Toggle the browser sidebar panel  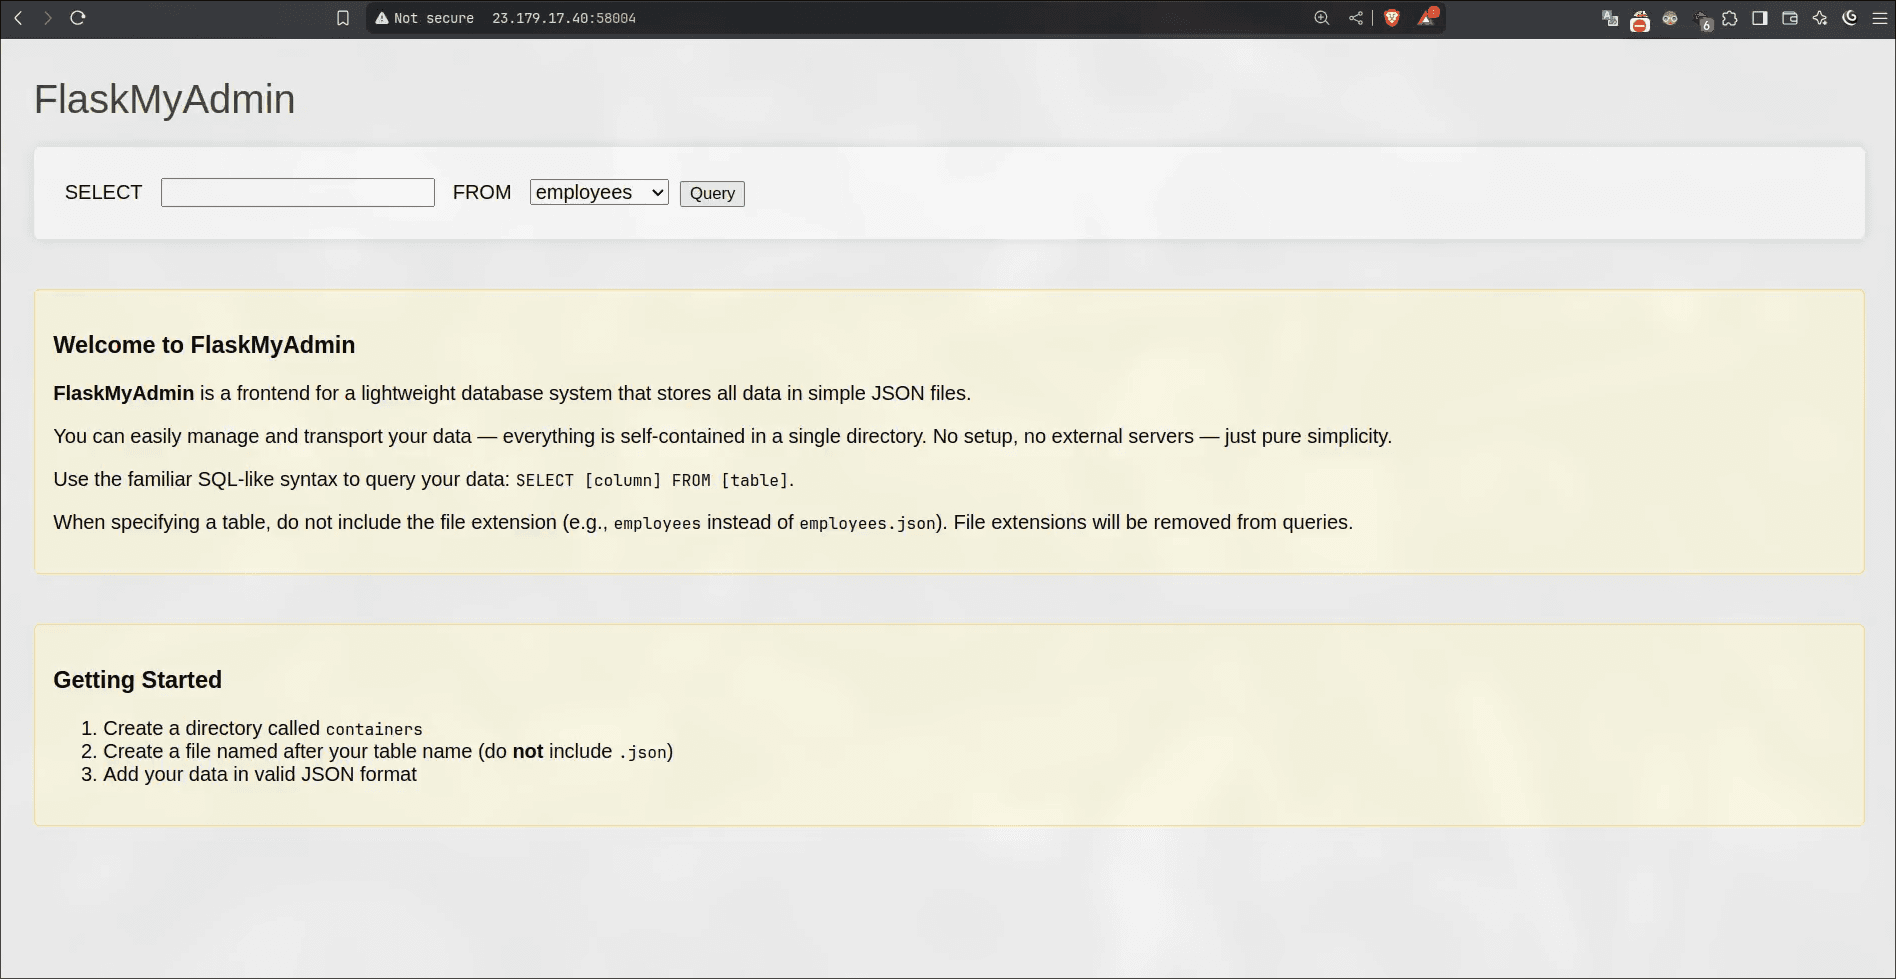tap(1760, 17)
